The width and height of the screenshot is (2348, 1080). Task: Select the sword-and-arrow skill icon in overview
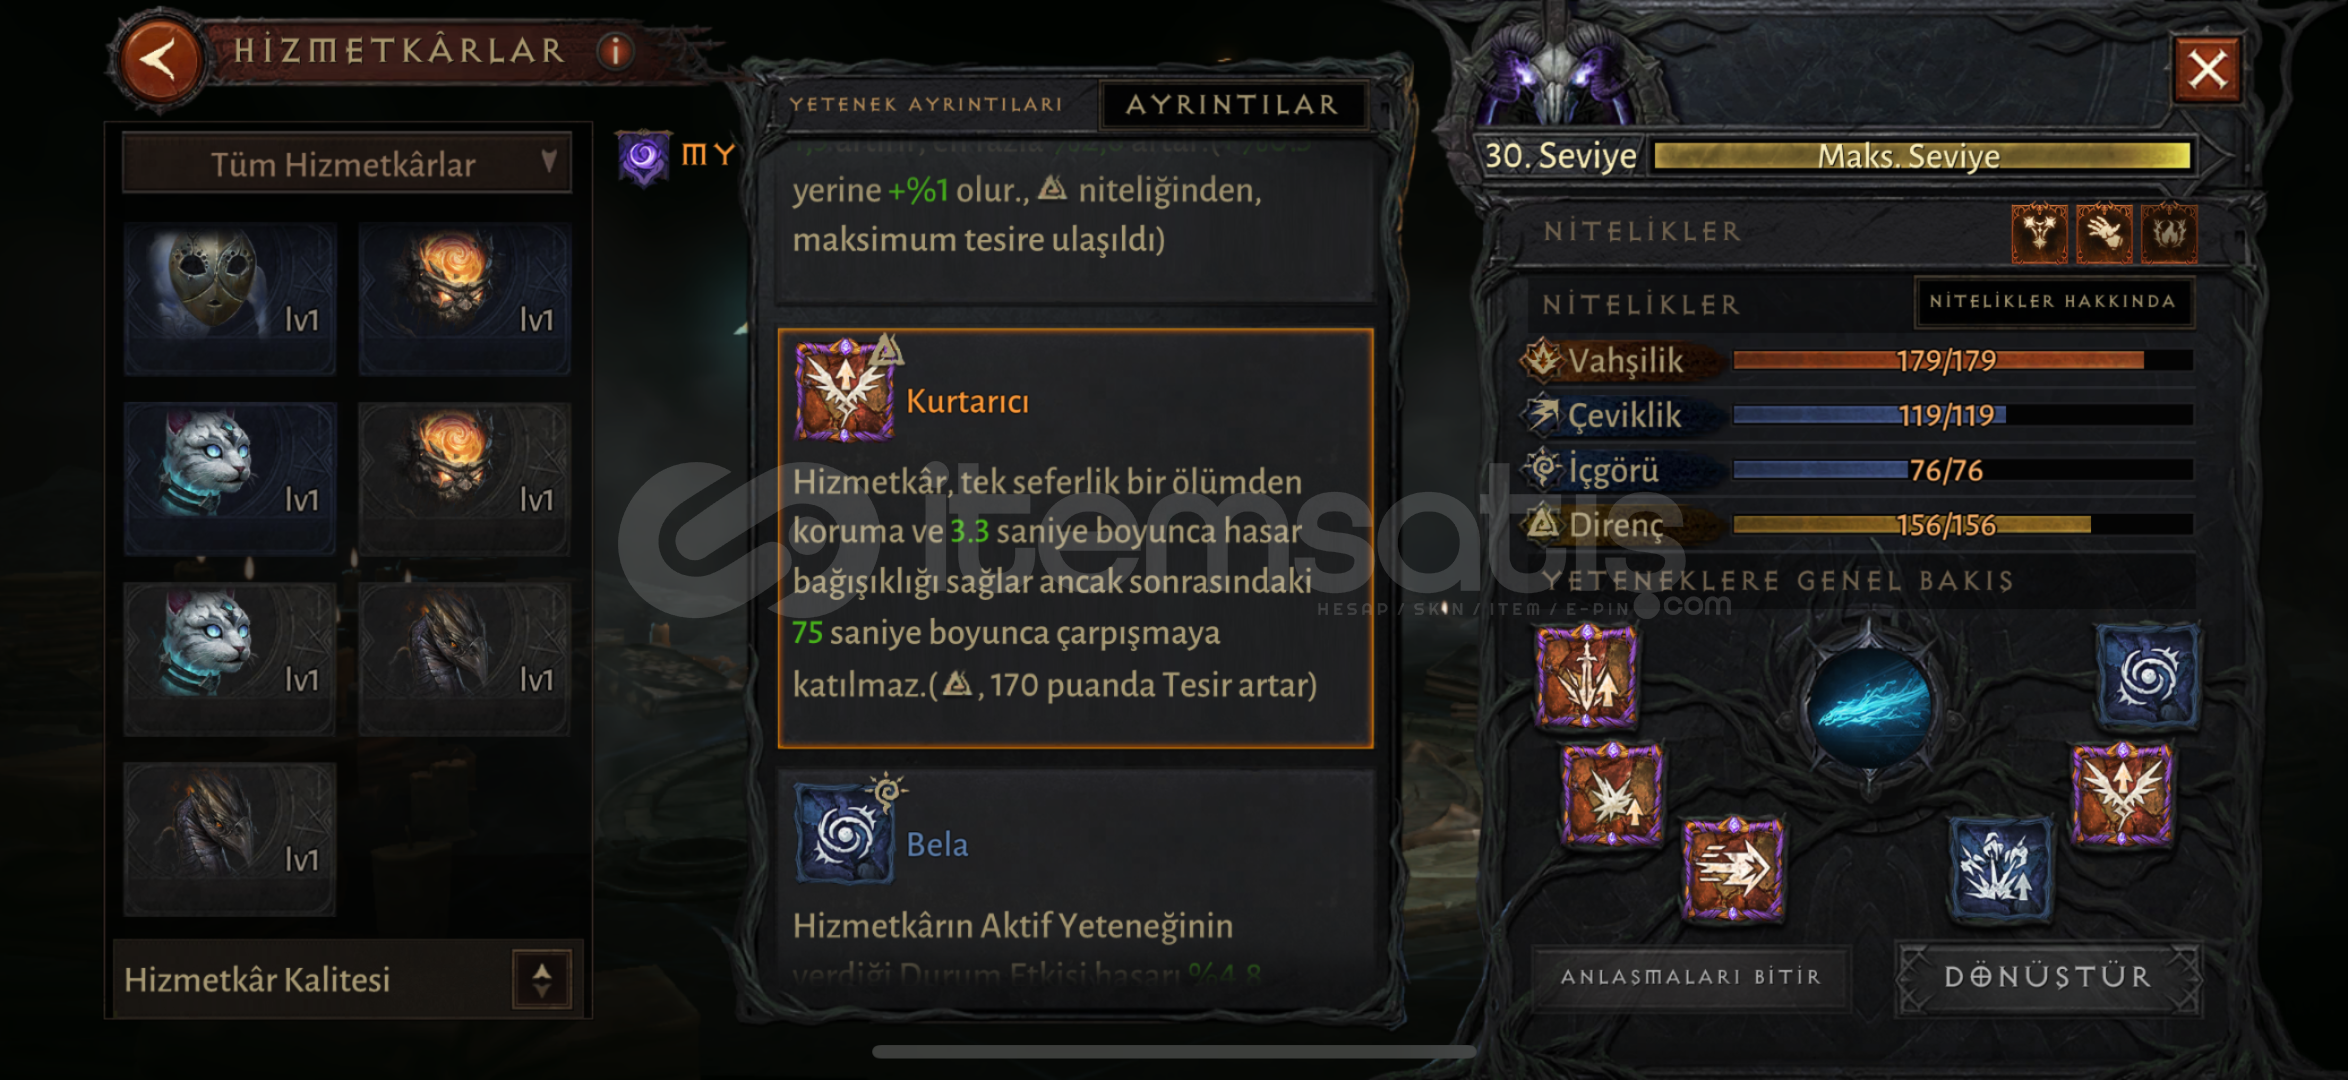click(x=1587, y=676)
